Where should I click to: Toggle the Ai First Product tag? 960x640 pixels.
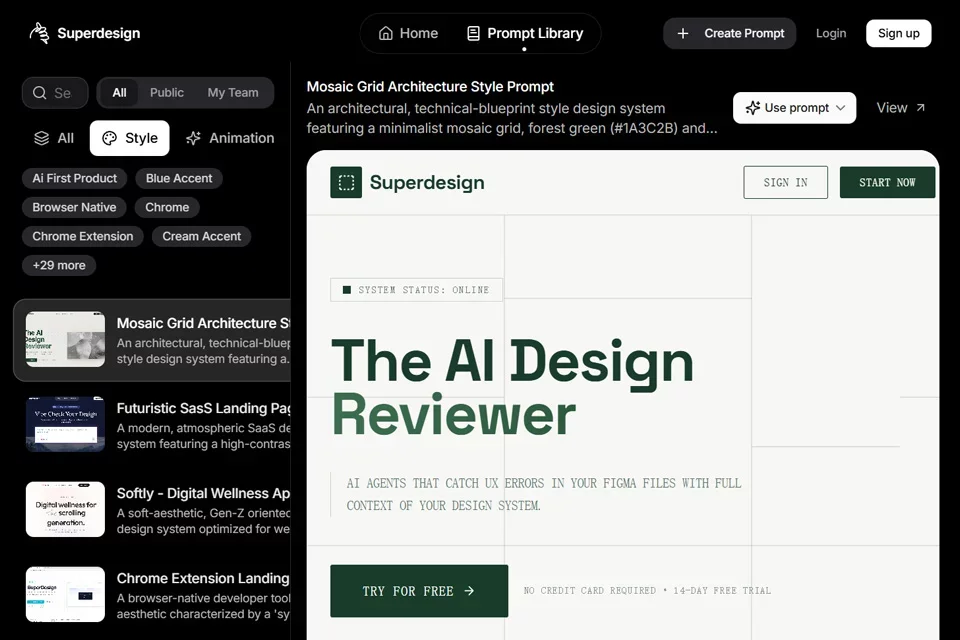pyautogui.click(x=75, y=178)
